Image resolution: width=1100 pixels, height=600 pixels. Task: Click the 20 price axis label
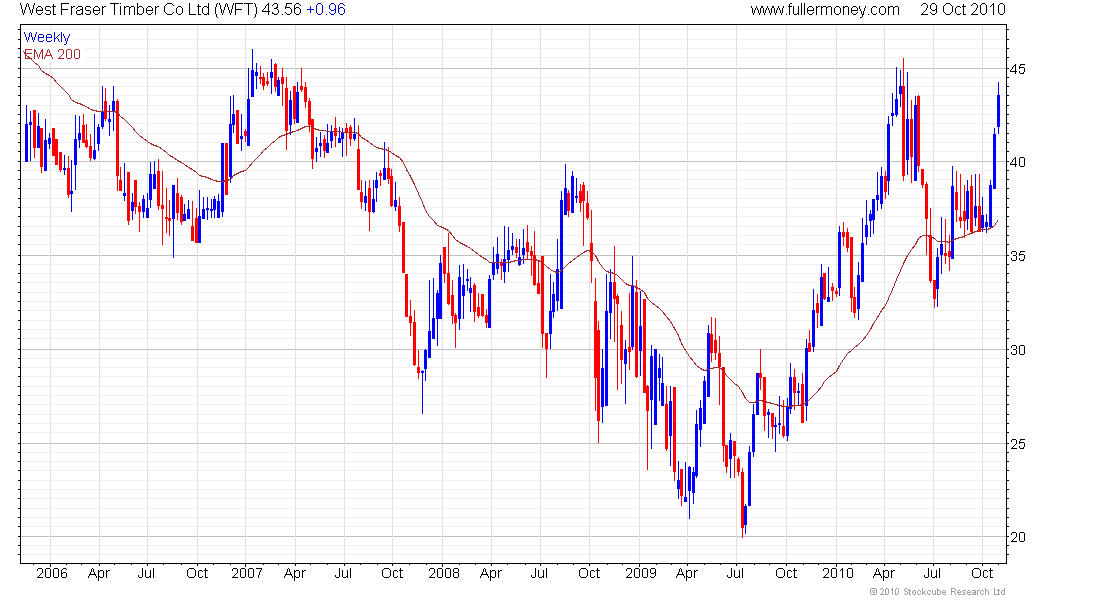pos(1017,538)
